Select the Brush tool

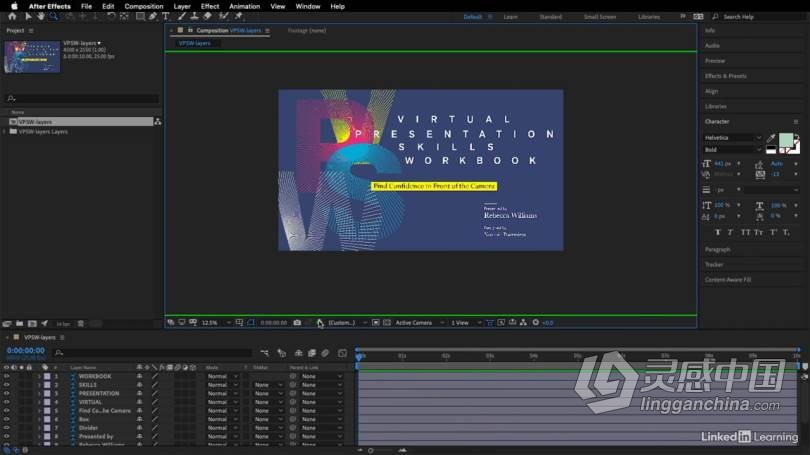[x=181, y=17]
